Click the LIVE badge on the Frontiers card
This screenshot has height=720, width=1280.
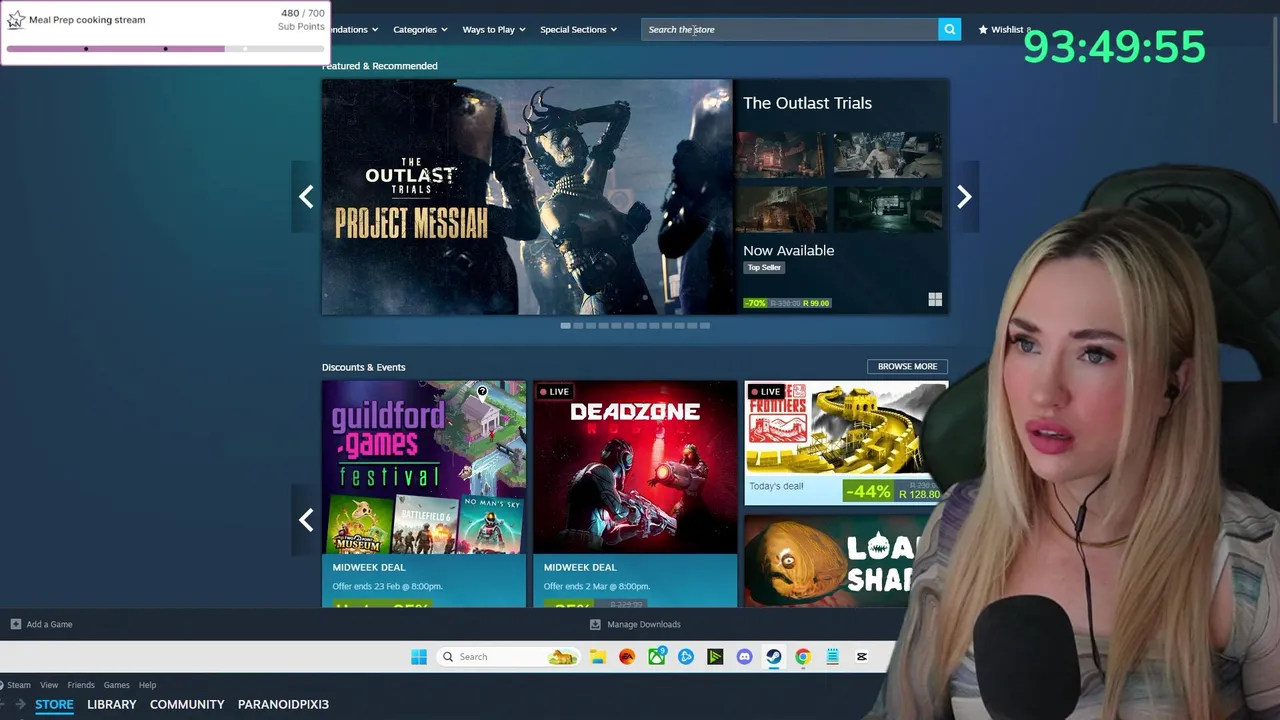click(766, 392)
